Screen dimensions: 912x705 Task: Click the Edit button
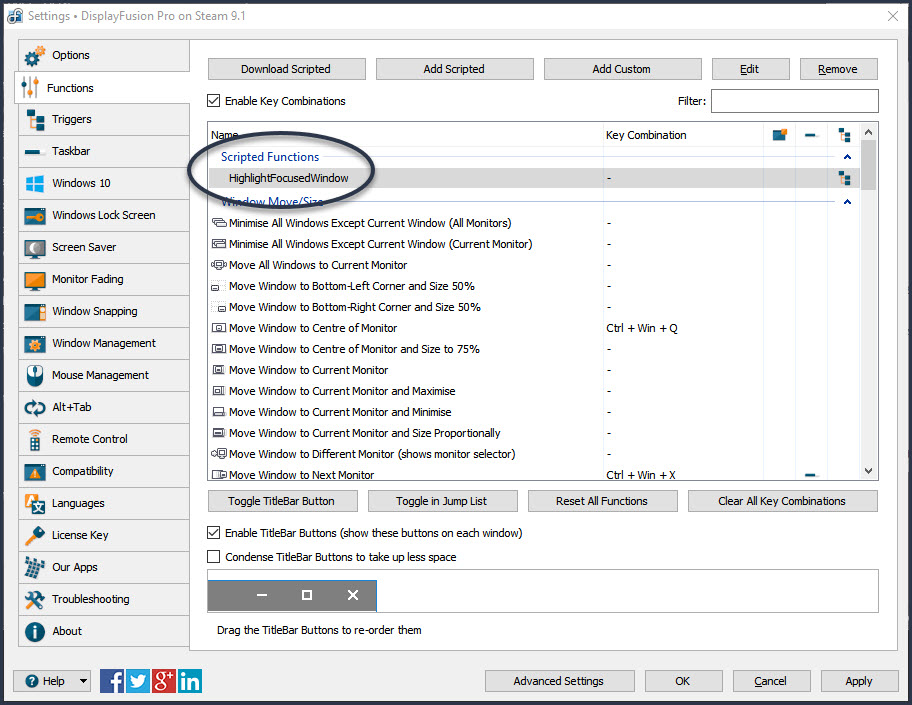751,69
